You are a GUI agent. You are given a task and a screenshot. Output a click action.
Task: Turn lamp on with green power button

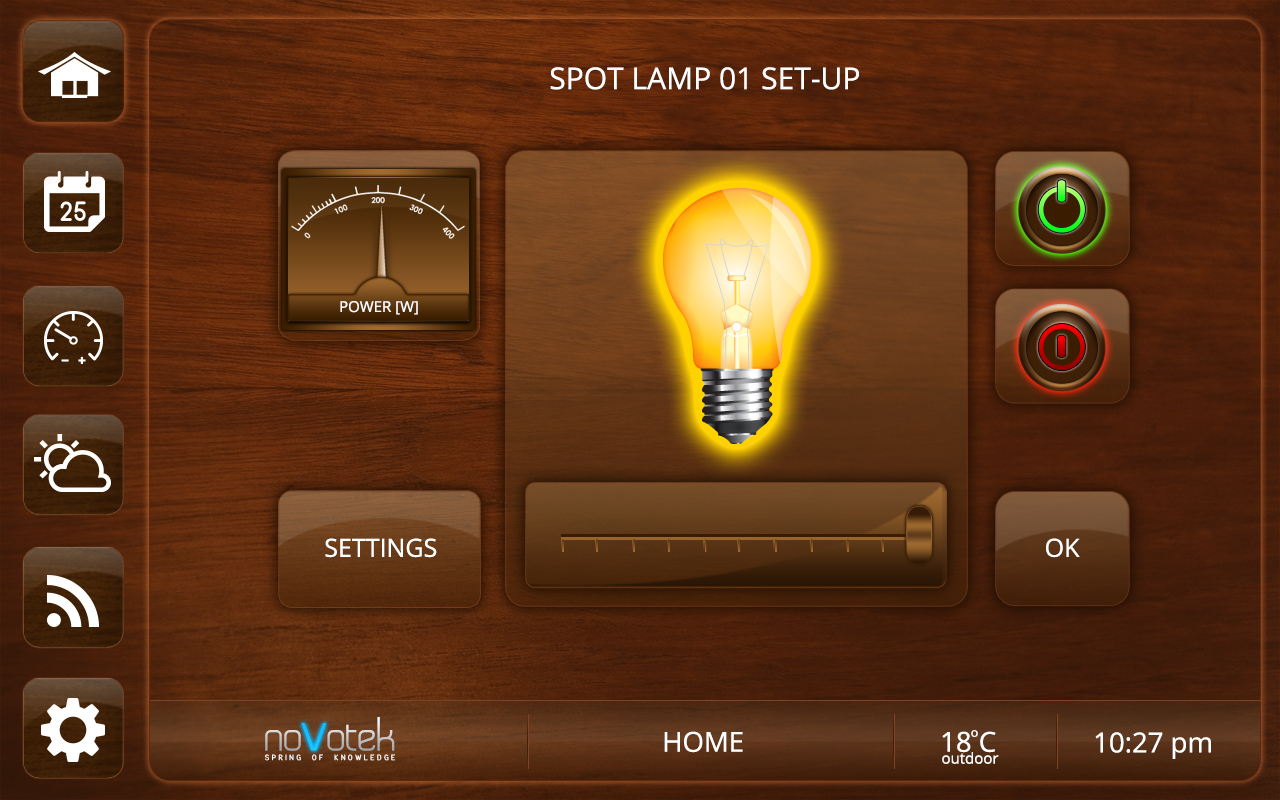[1062, 209]
